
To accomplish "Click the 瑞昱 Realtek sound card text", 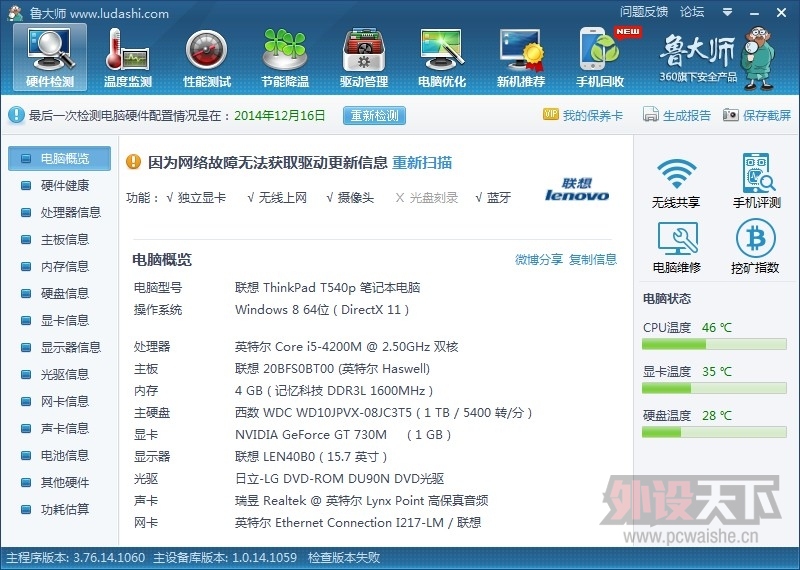I will pyautogui.click(x=361, y=501).
